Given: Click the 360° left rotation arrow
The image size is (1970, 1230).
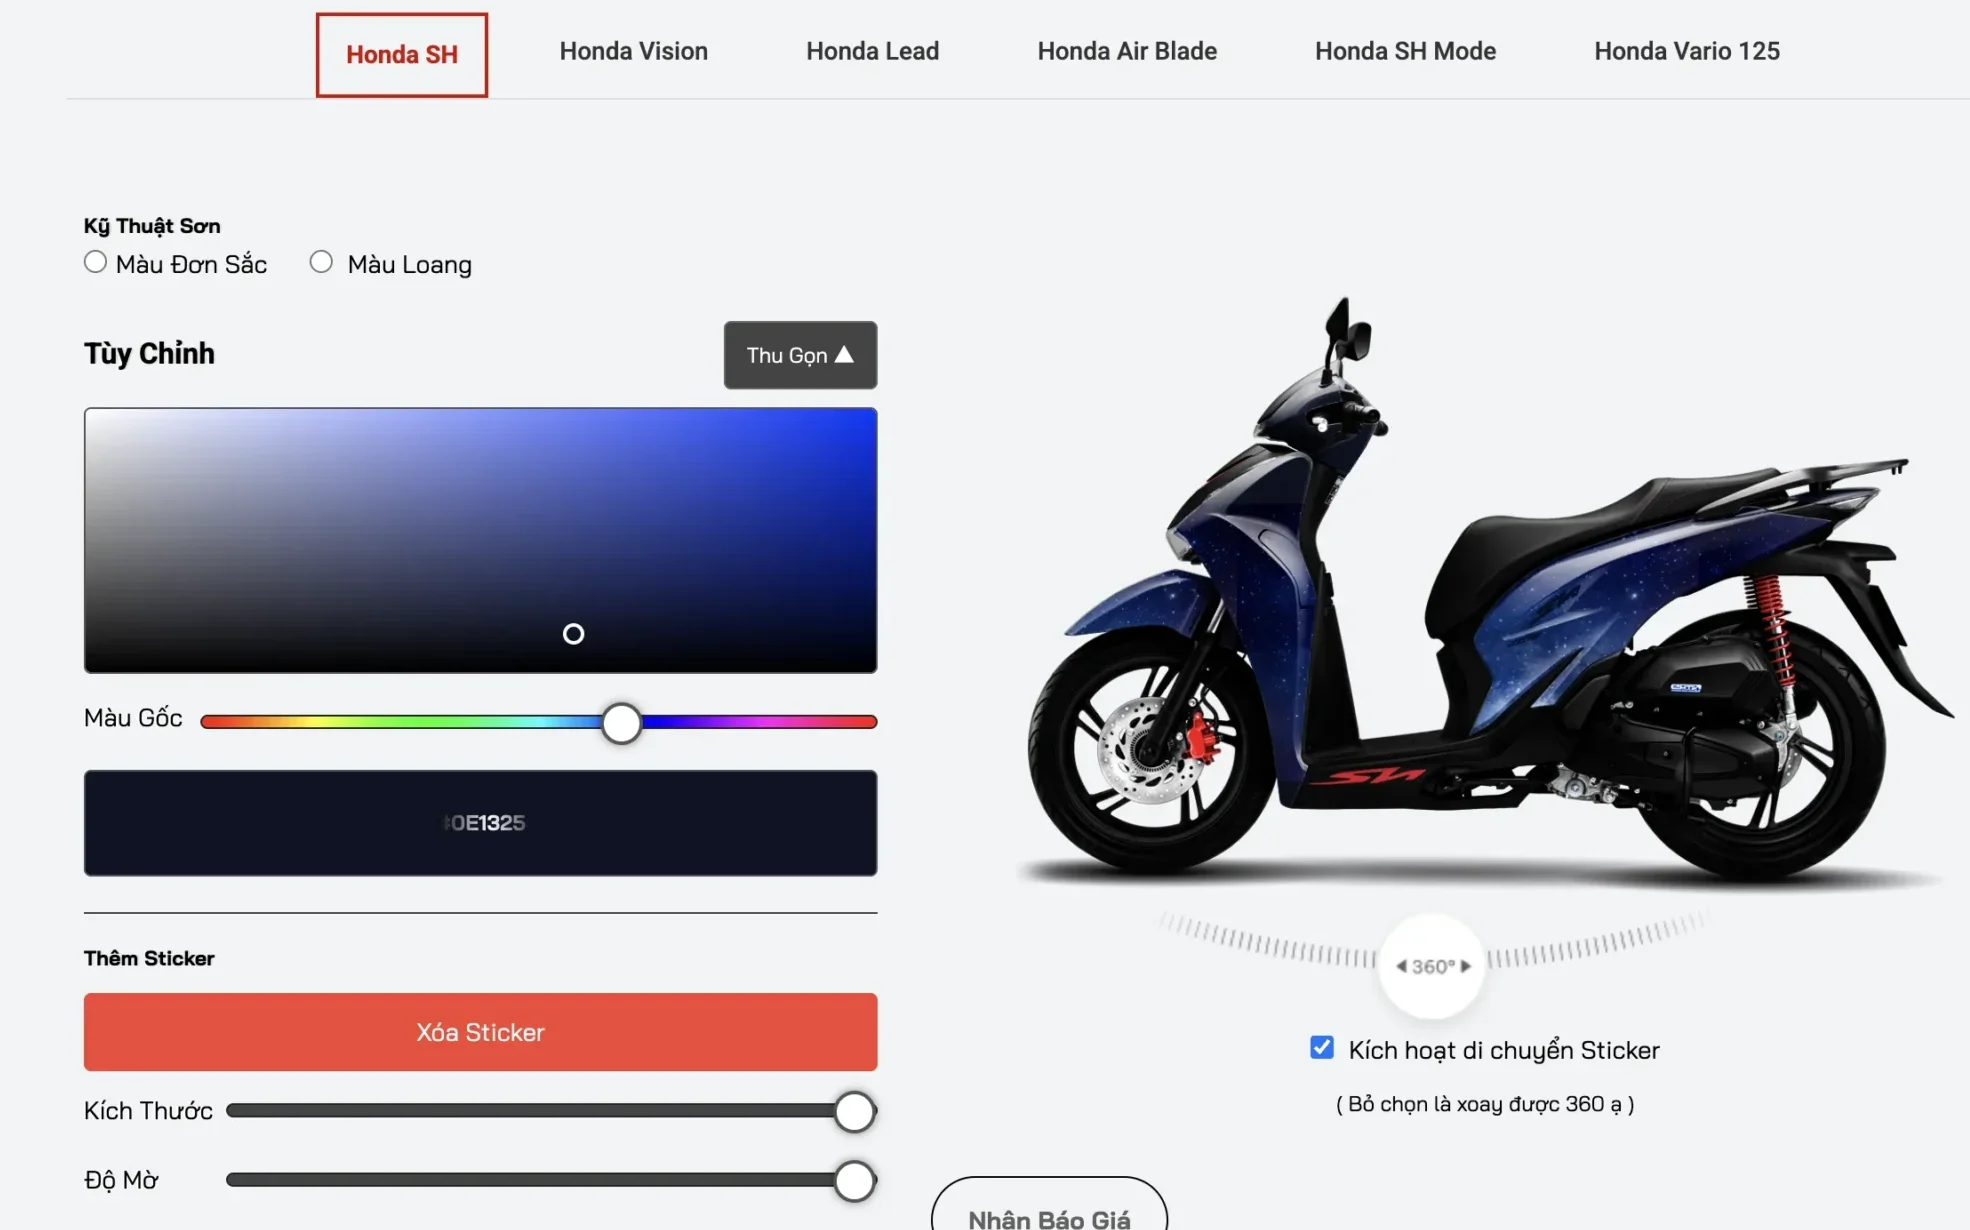Looking at the screenshot, I should [1401, 966].
